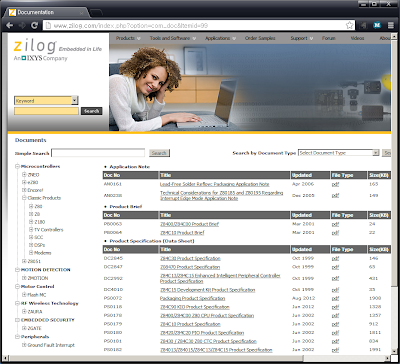Open the Z80 CPU Product Specification link
The height and width of the screenshot is (364, 400).
click(x=207, y=316)
